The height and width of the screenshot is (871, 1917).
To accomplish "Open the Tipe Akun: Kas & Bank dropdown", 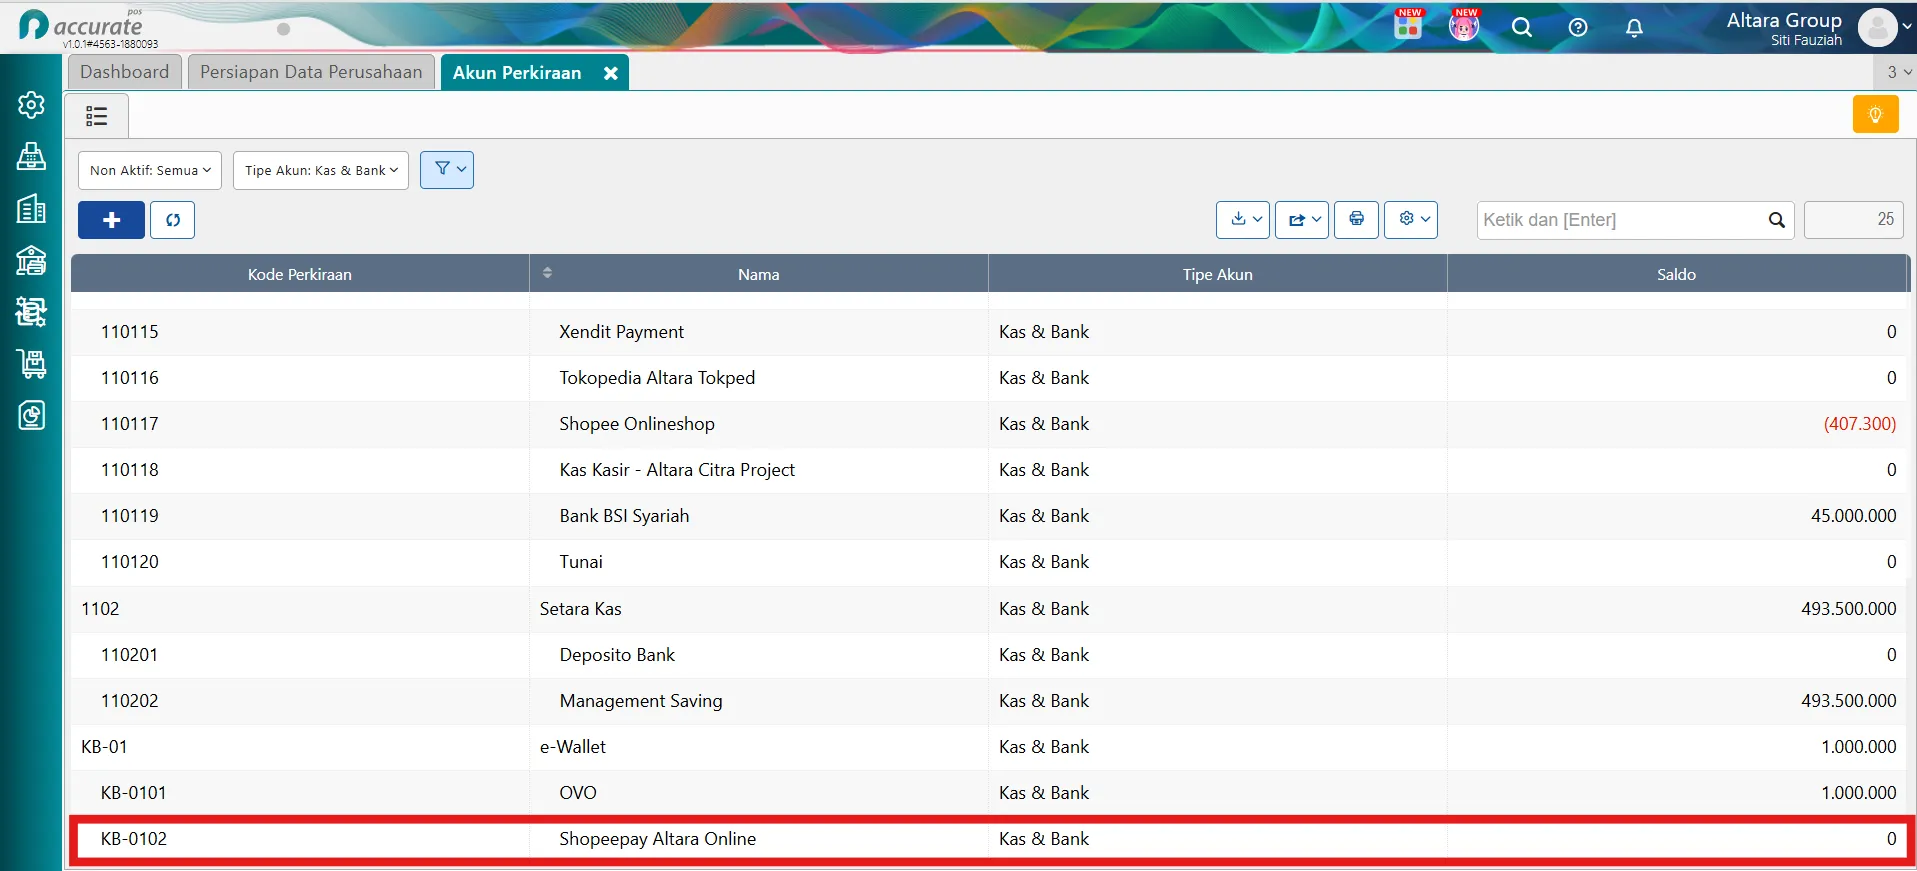I will click(321, 170).
